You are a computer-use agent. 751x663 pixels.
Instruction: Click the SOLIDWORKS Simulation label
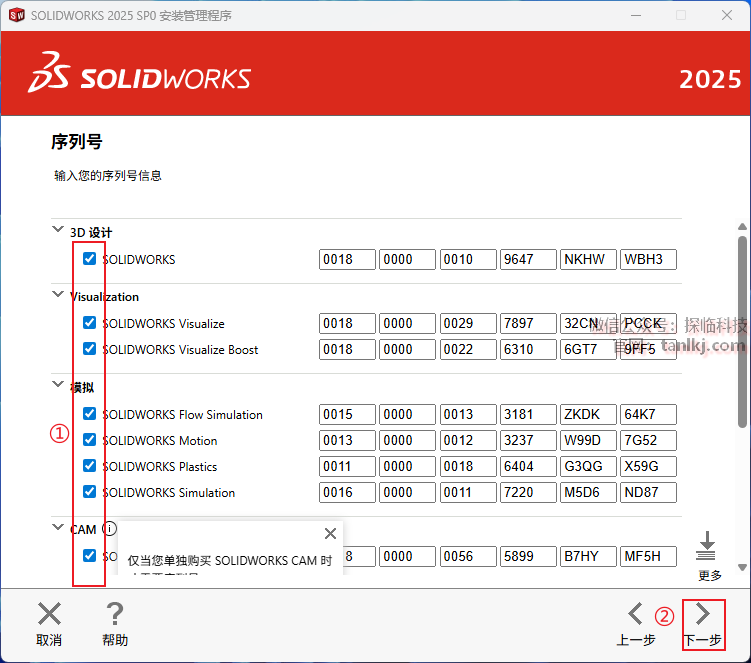tap(168, 492)
